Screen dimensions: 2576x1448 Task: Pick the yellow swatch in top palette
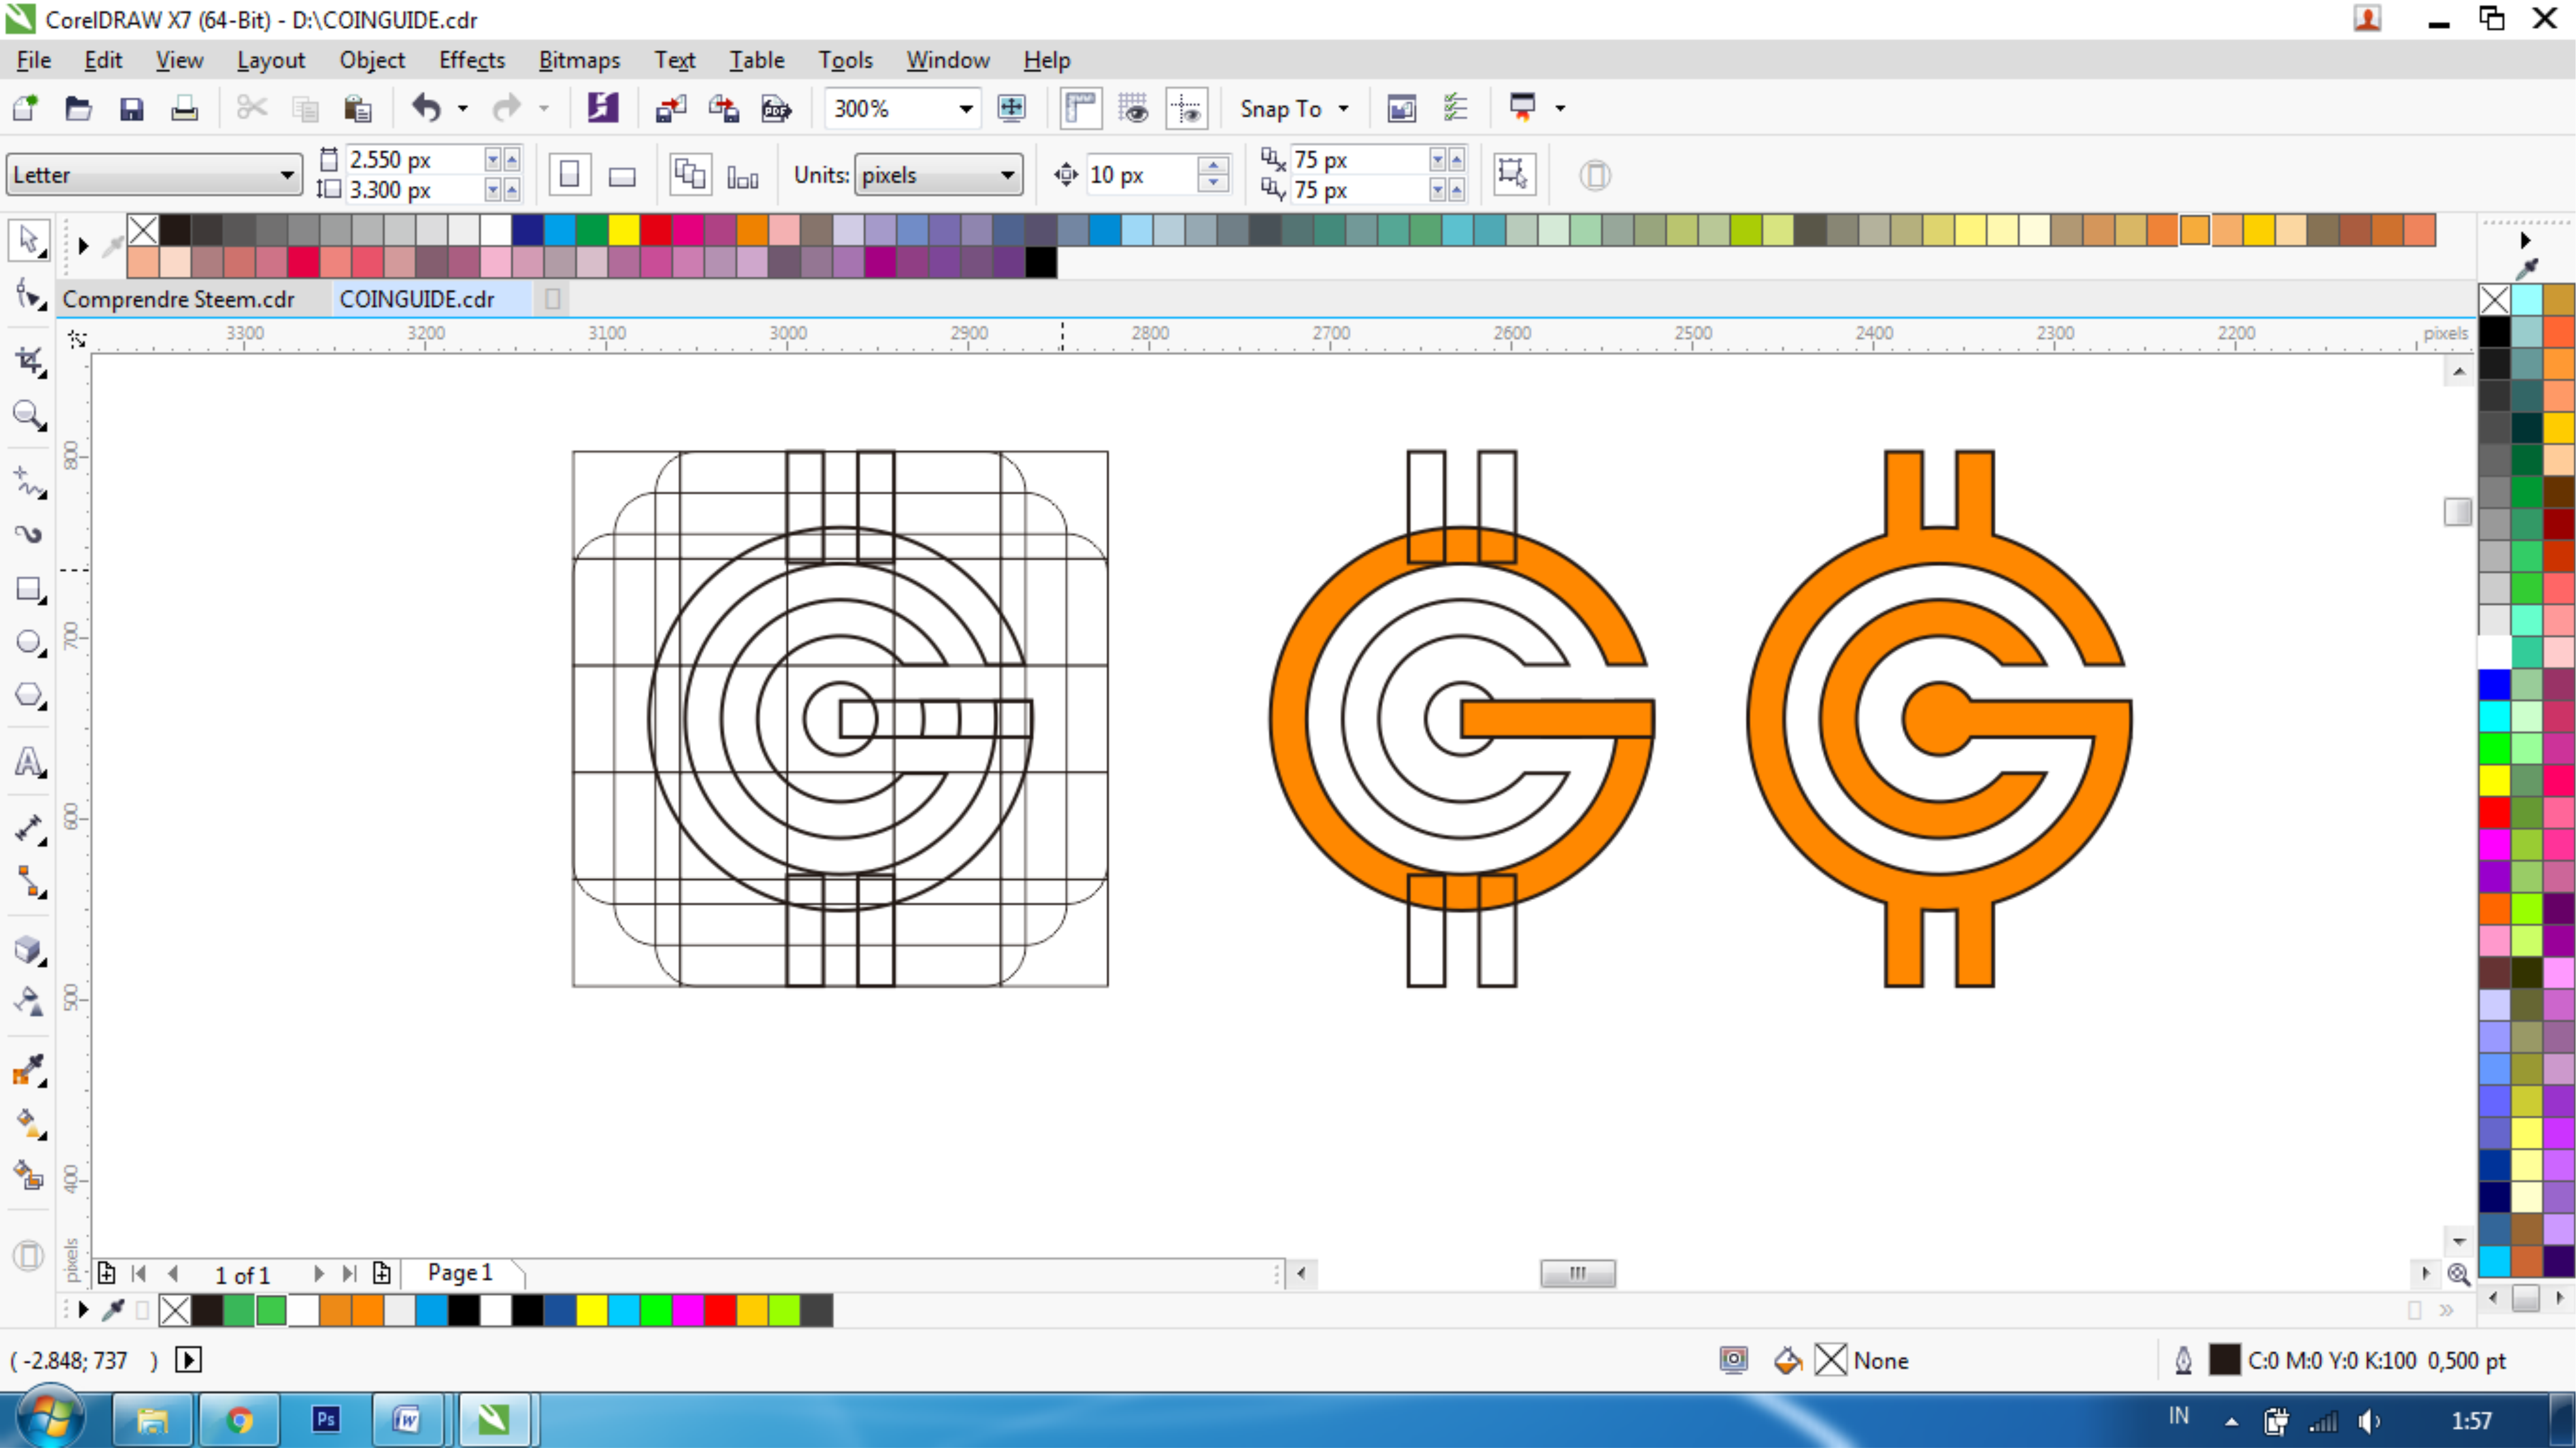(623, 230)
